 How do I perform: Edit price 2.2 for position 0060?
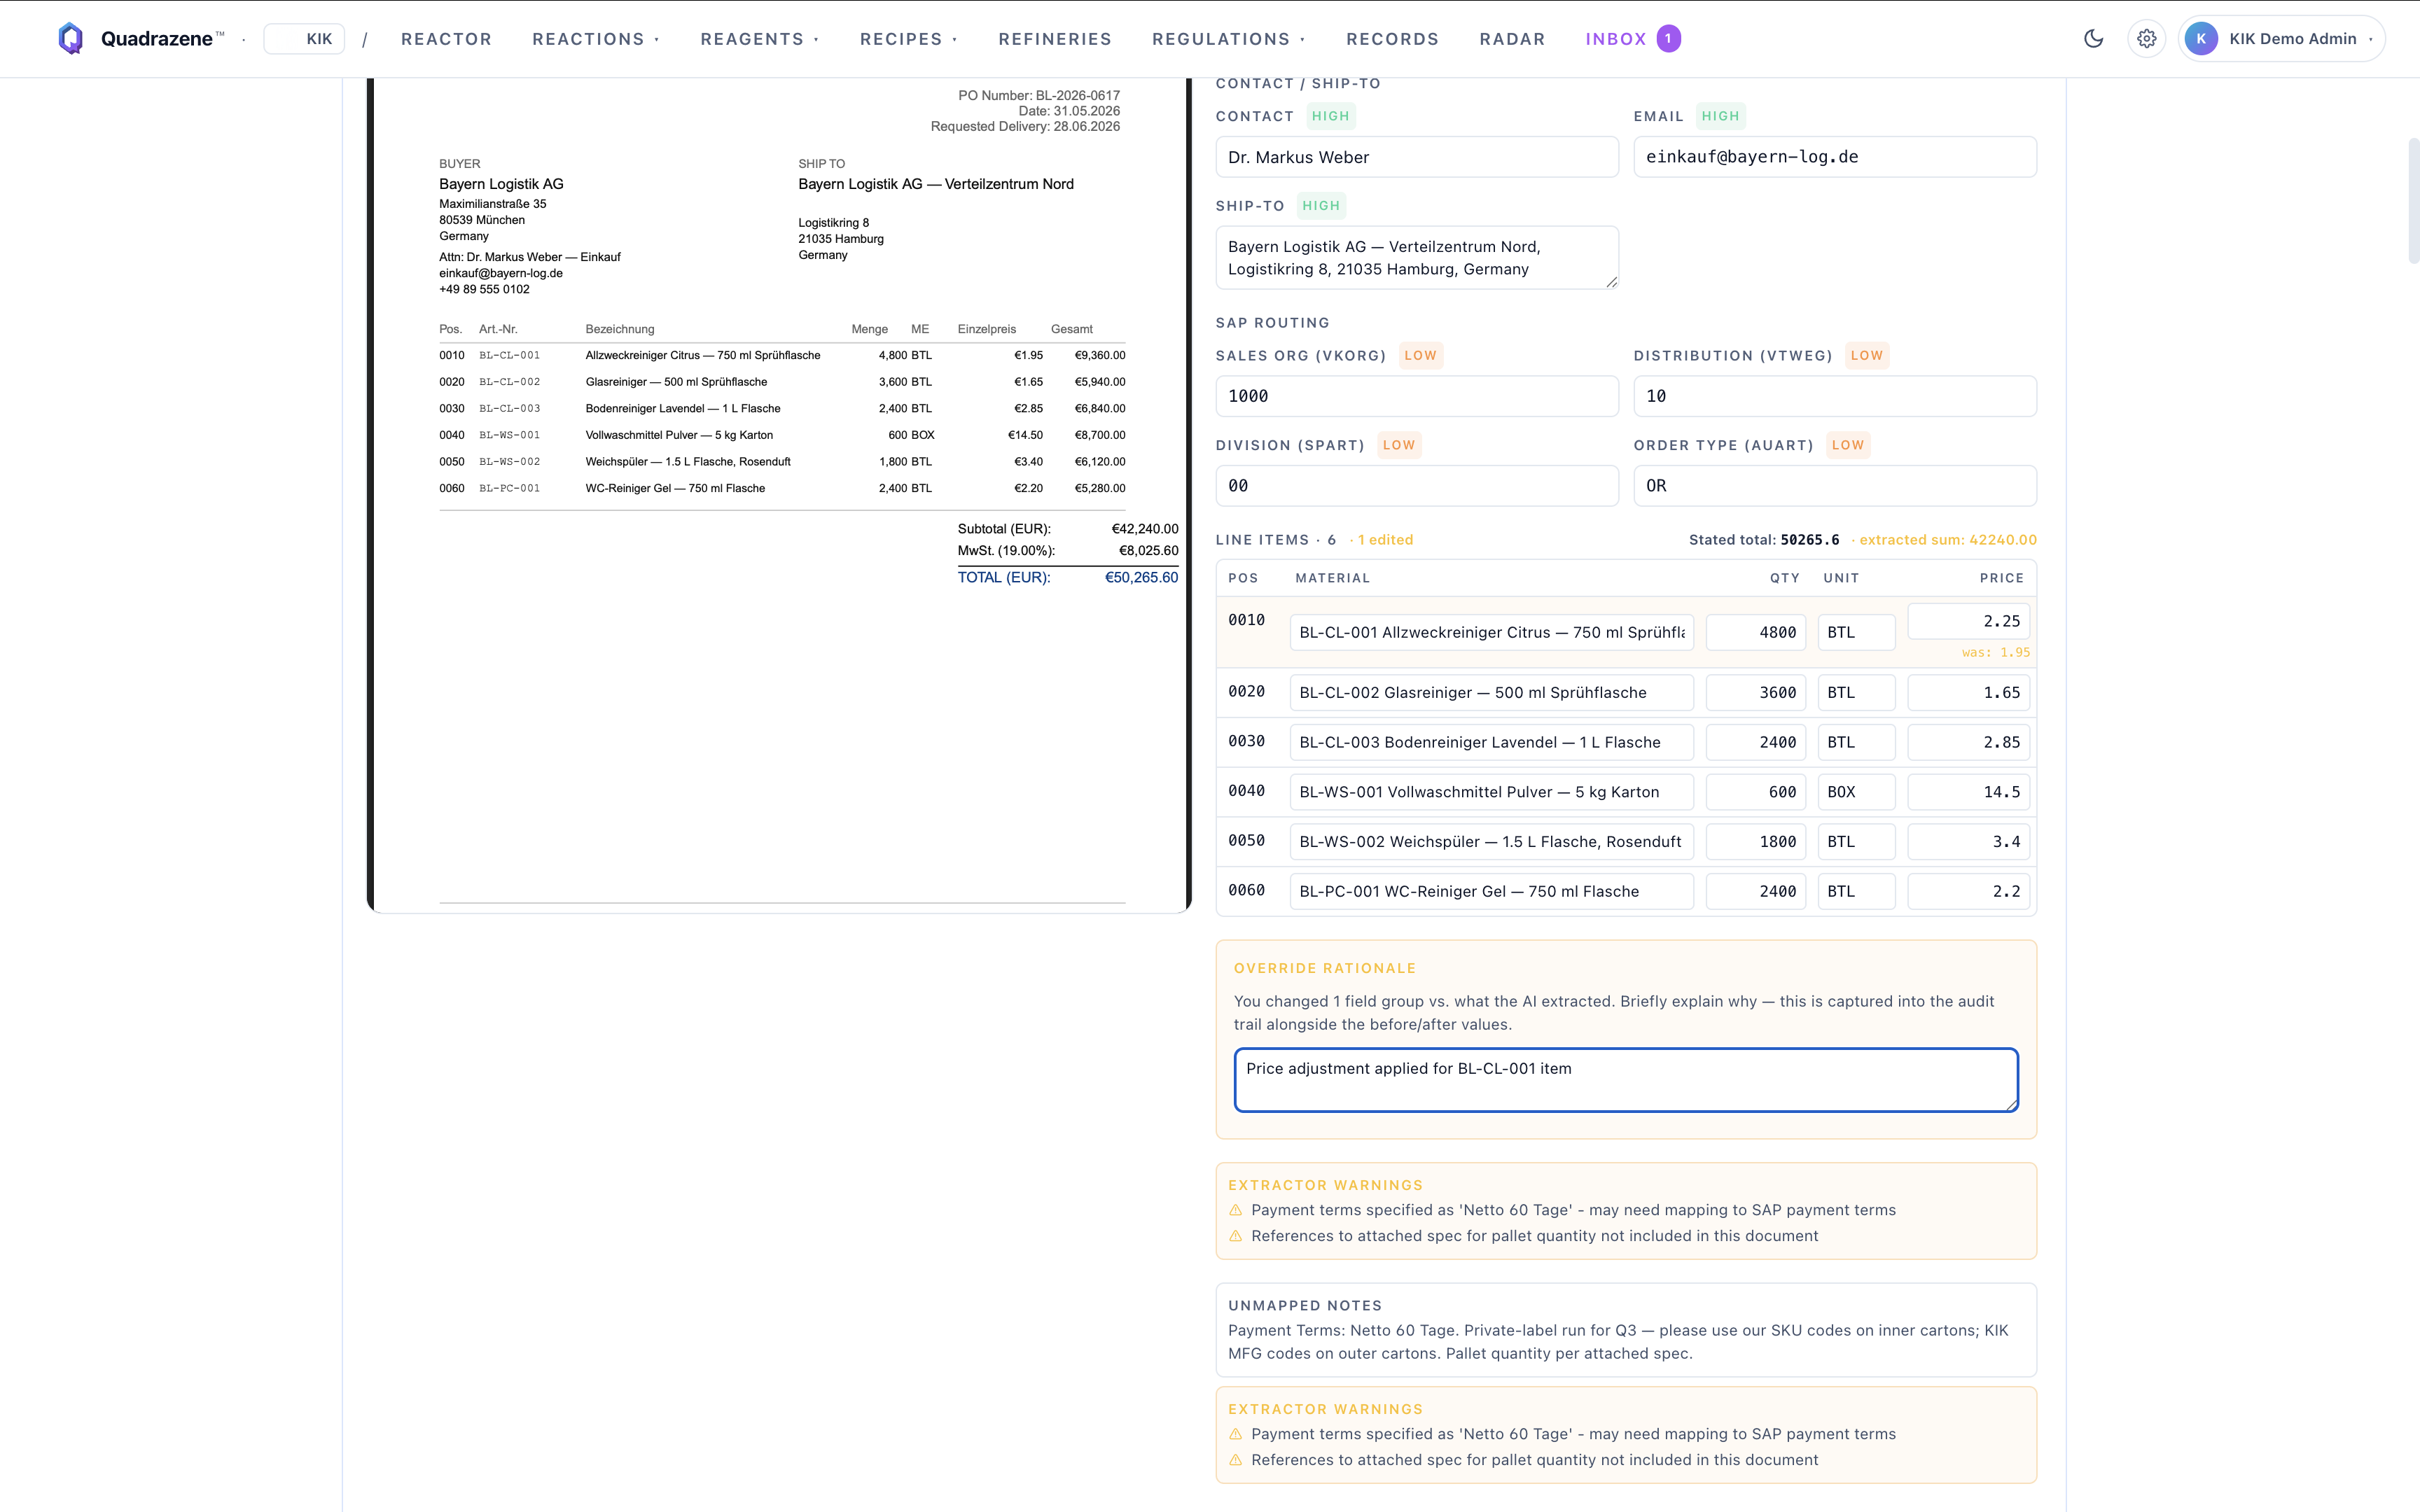[1968, 892]
